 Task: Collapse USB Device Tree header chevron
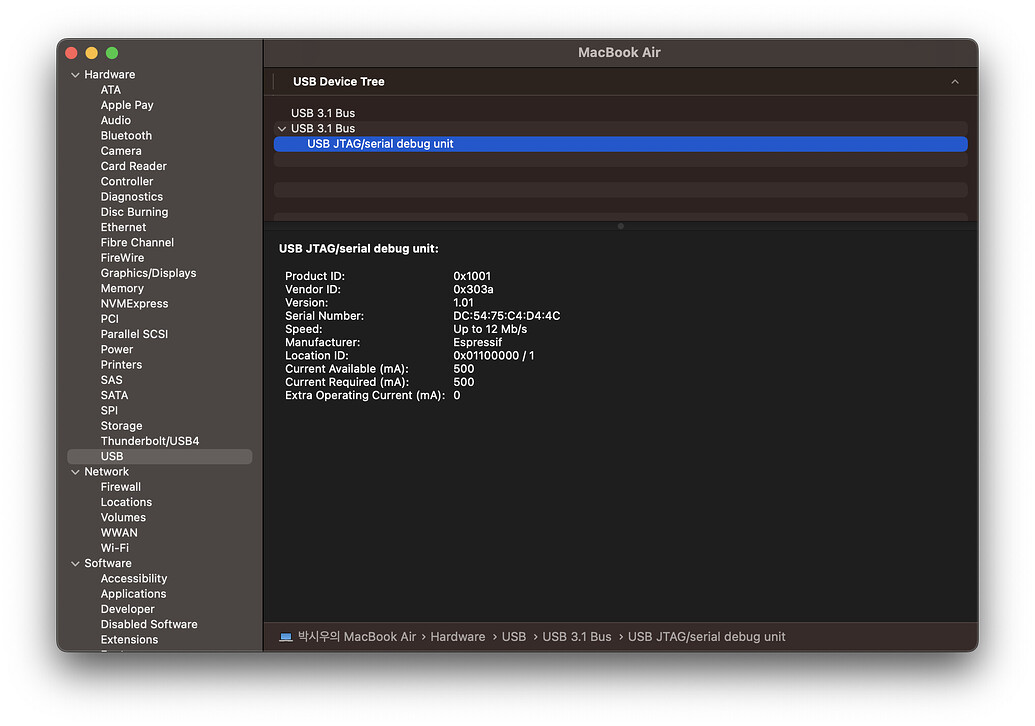point(954,82)
